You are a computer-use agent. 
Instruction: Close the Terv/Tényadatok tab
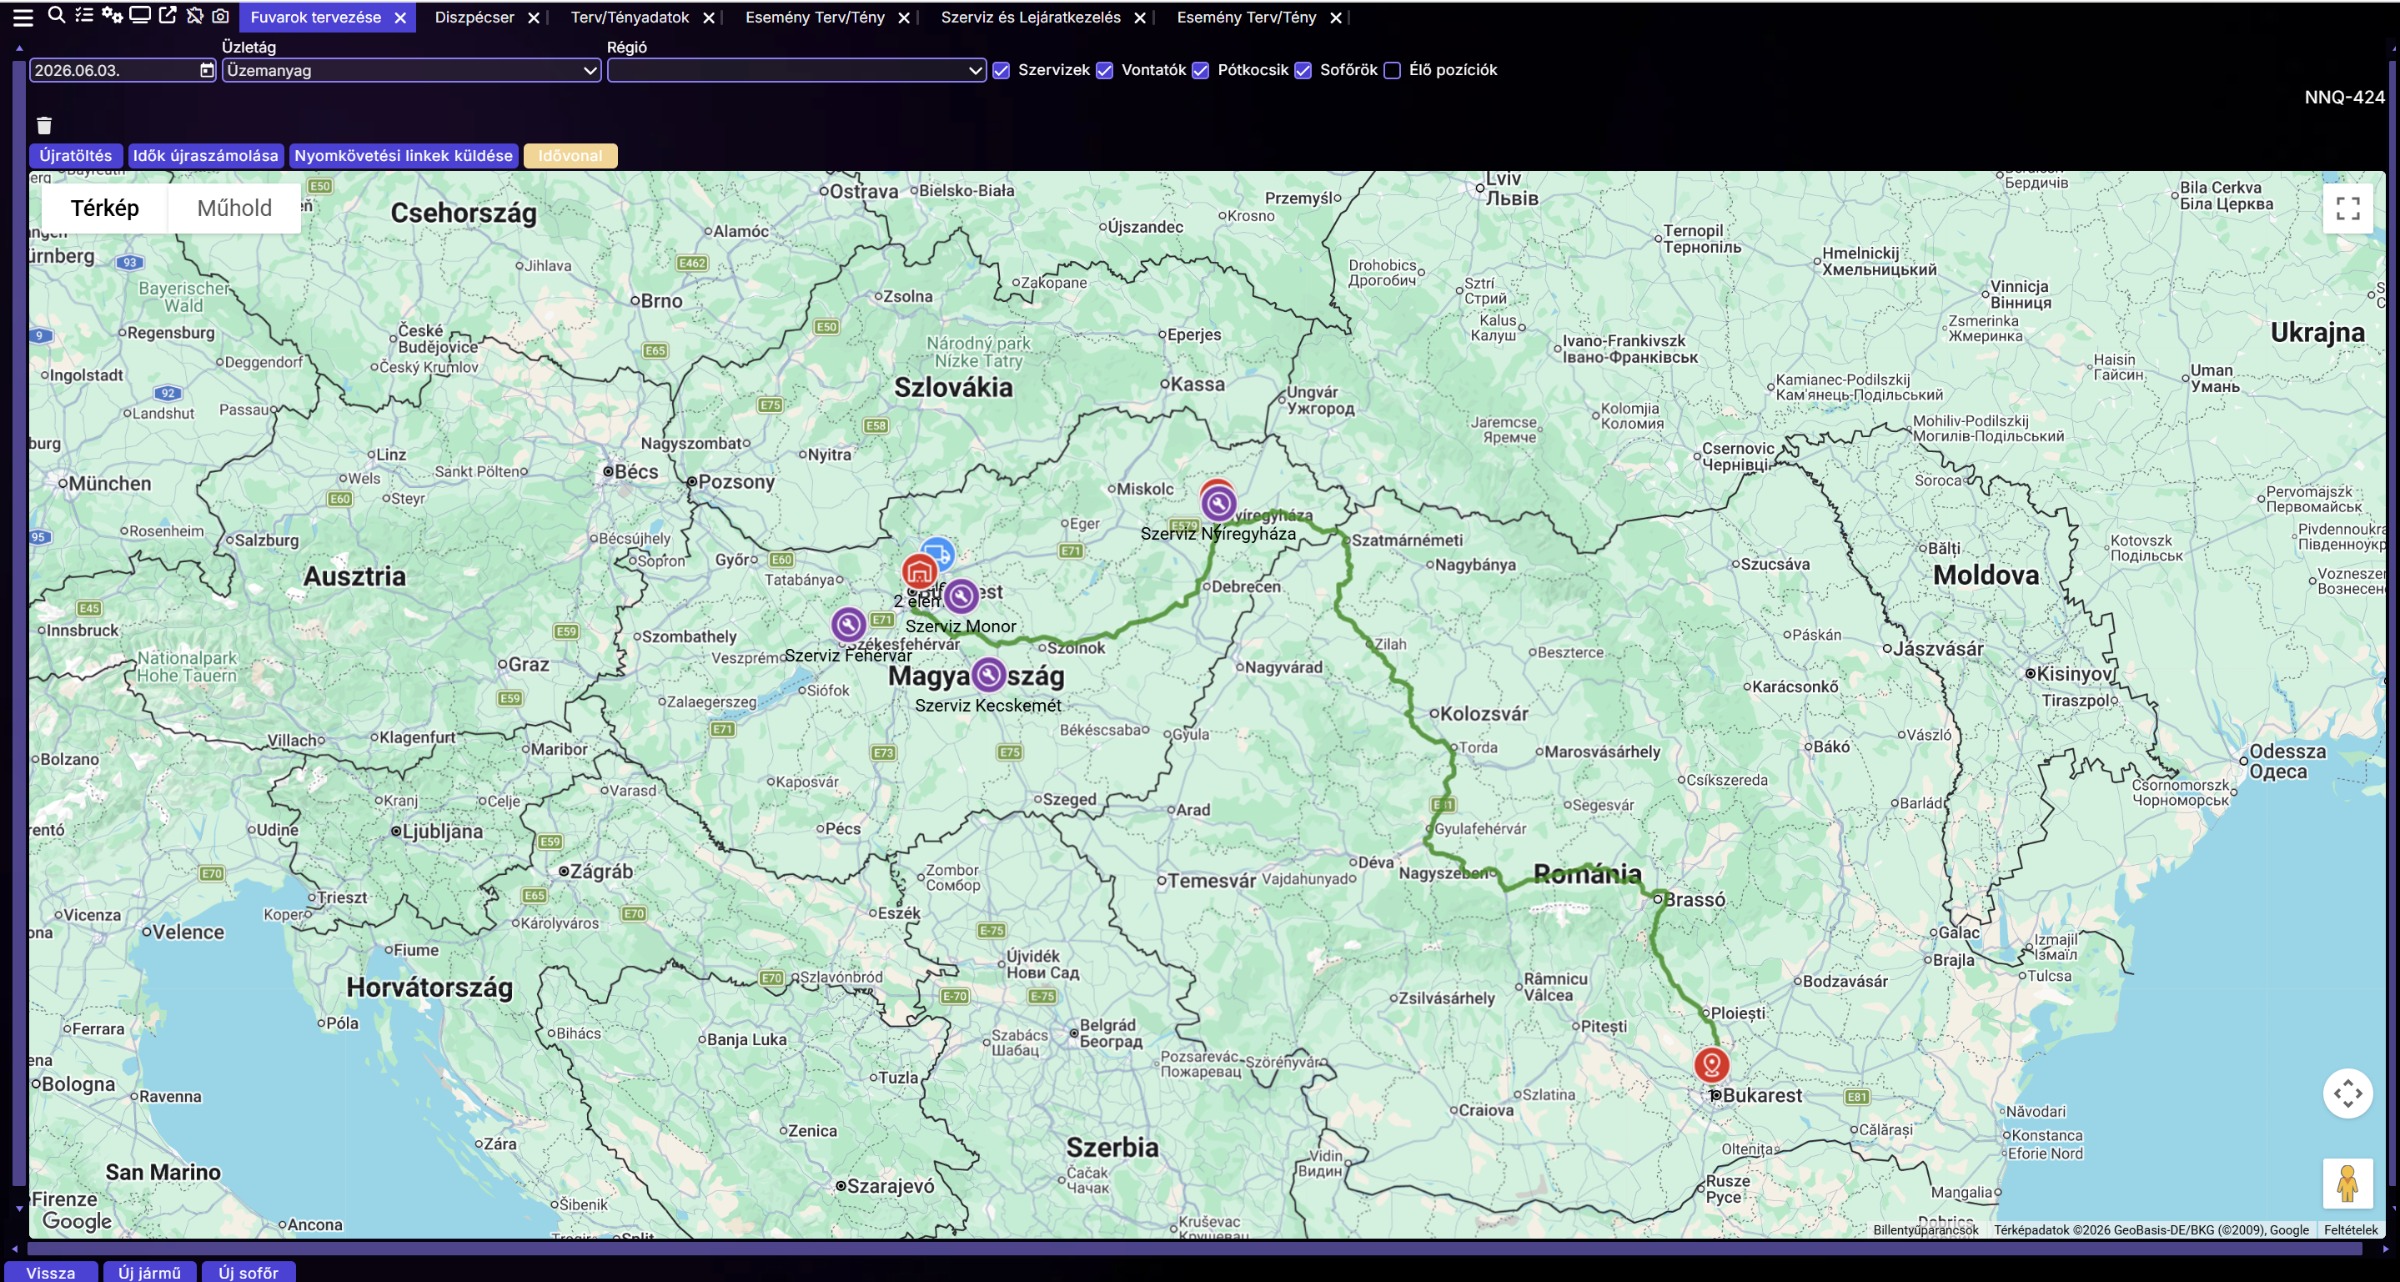click(709, 18)
